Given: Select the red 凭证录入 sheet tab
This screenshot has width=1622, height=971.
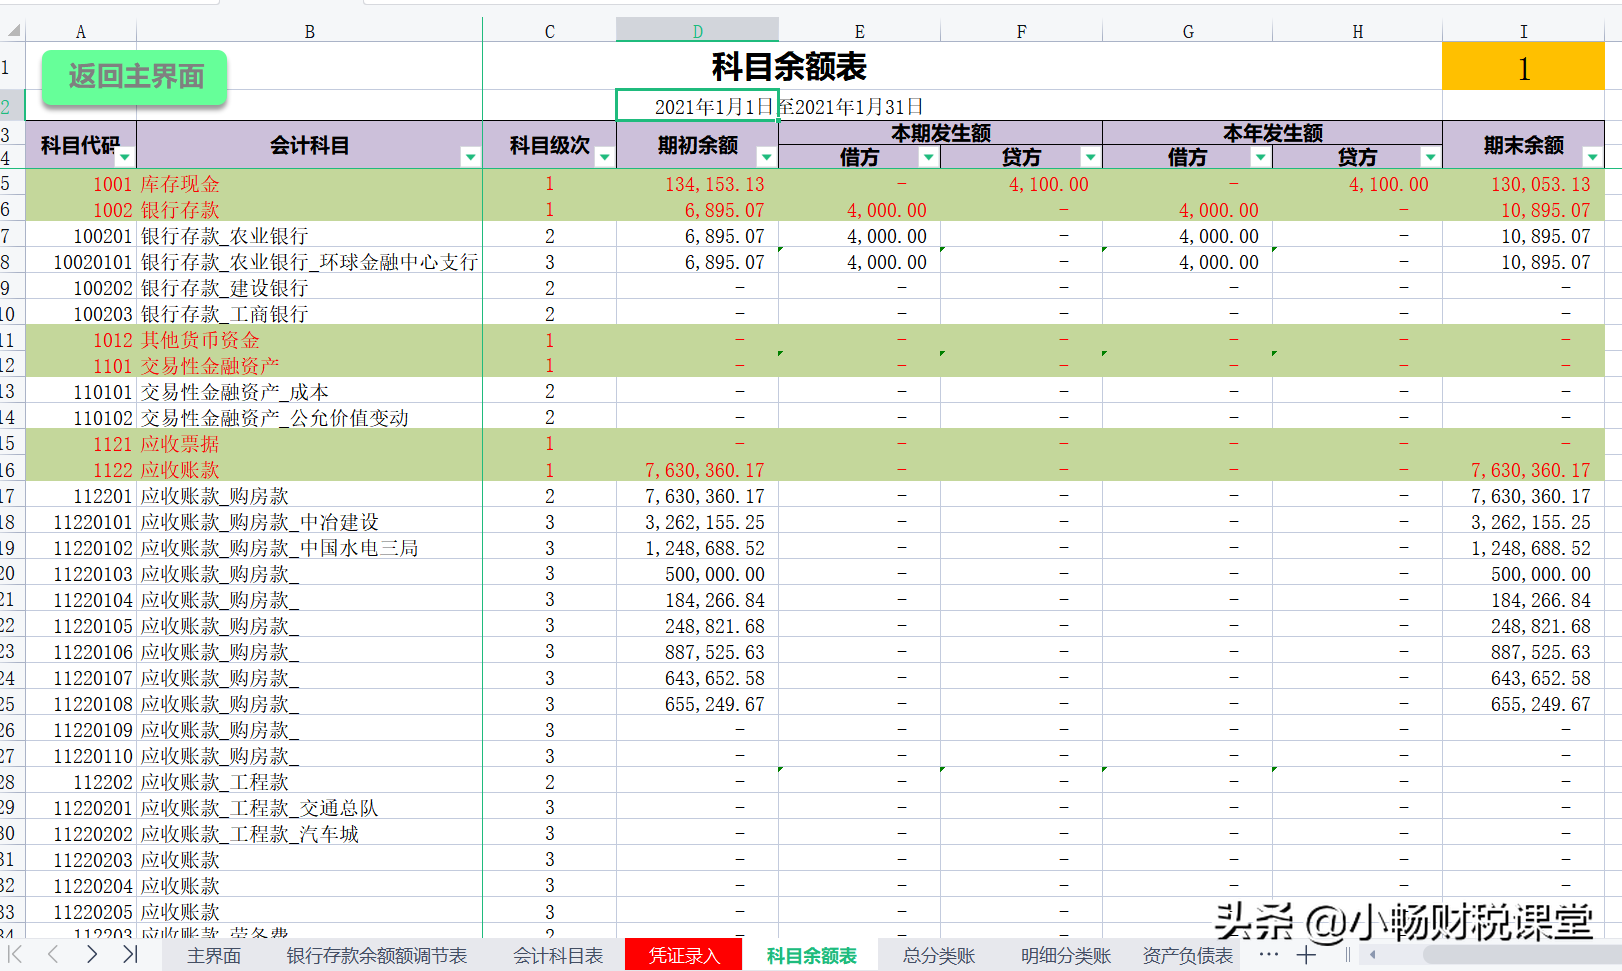Looking at the screenshot, I should pos(683,954).
